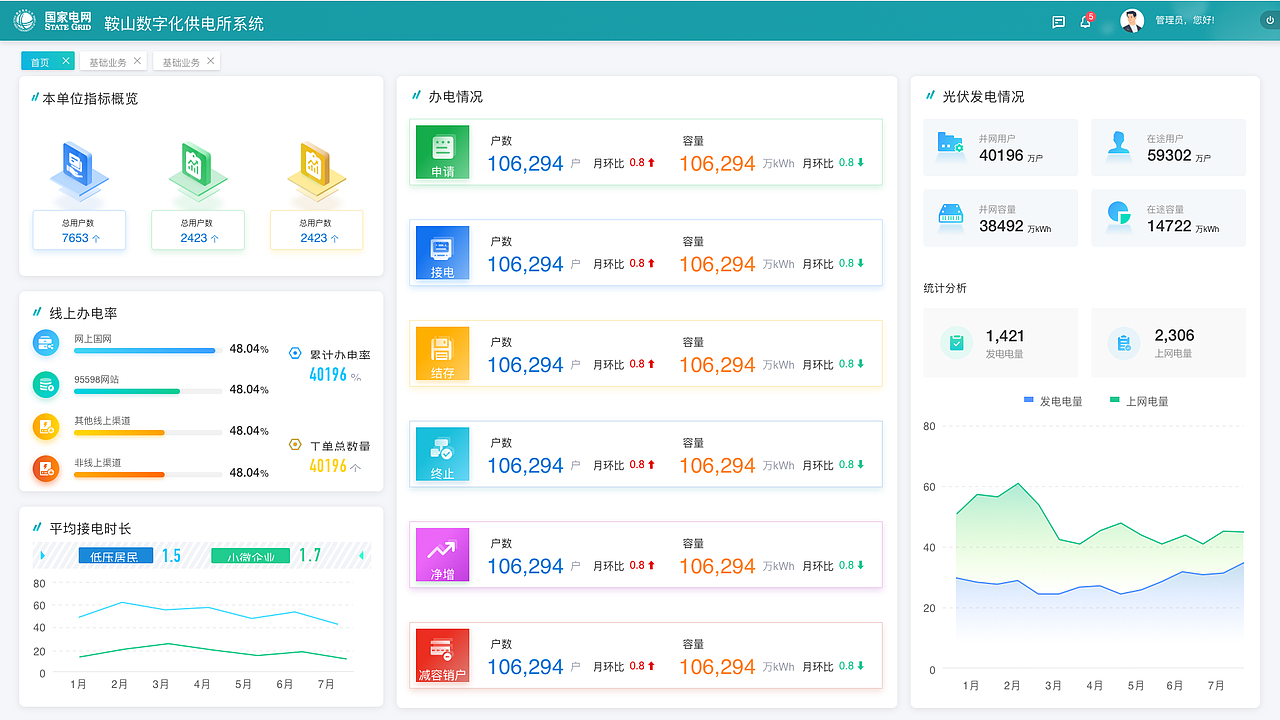Close the last 基础业务 tab
The image size is (1280, 720).
coord(210,61)
